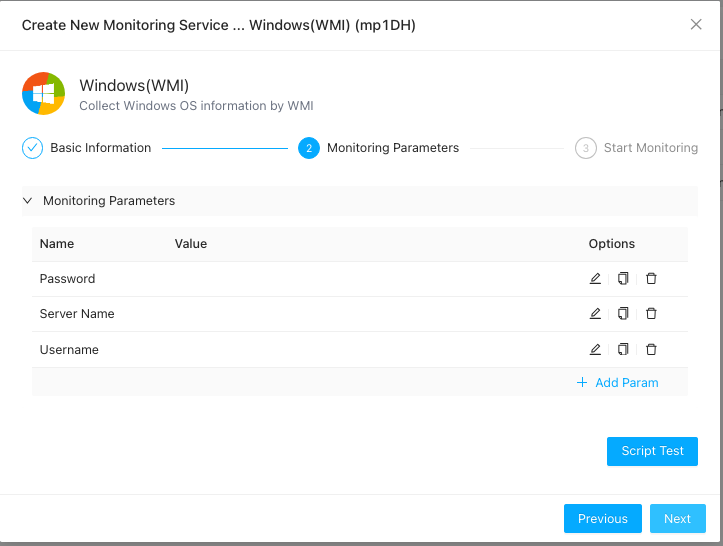Copy the Username parameter row
Screen dimensions: 723x546
click(x=623, y=350)
